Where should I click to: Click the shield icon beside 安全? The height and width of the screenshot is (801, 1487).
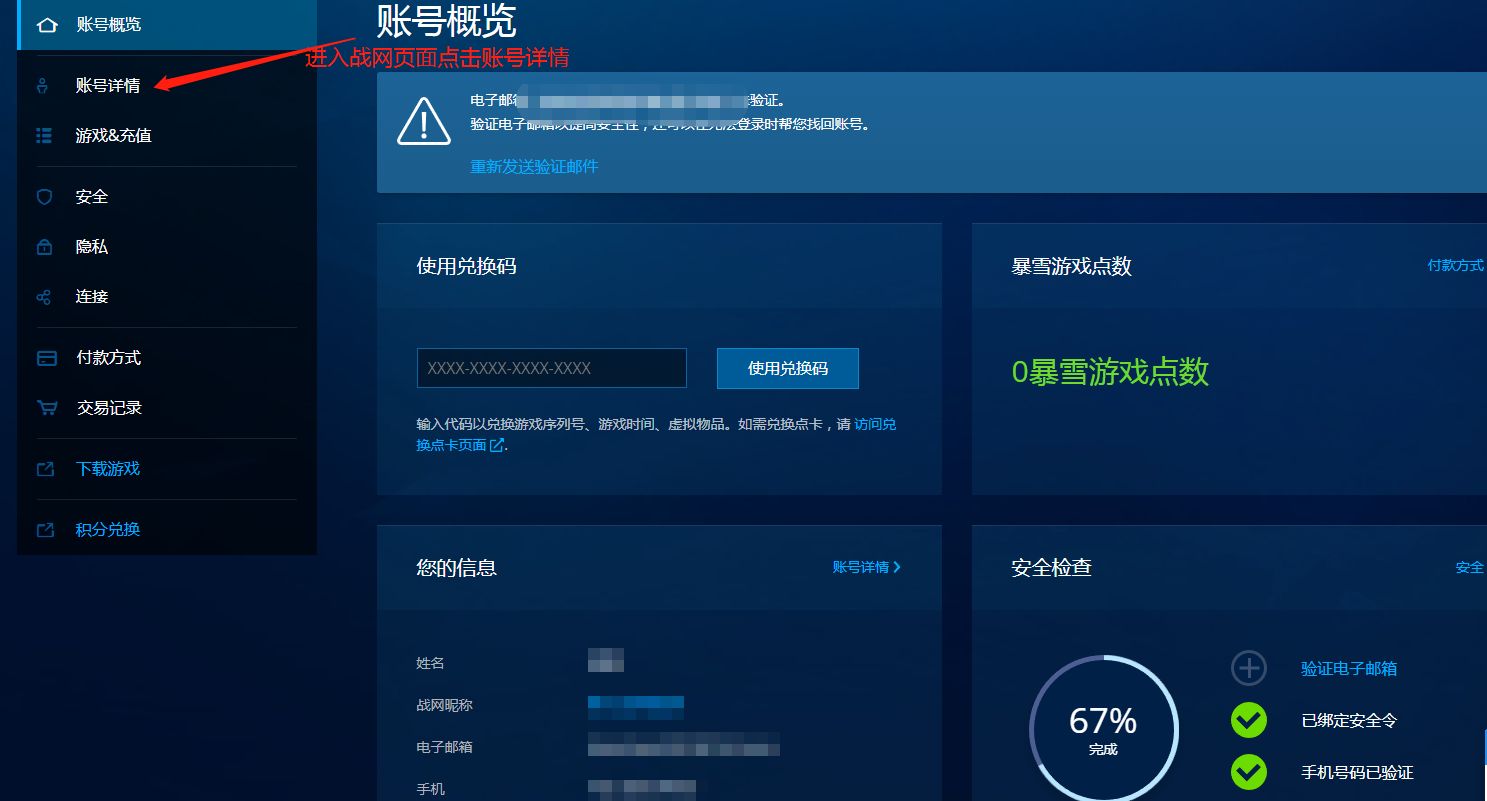pyautogui.click(x=44, y=197)
